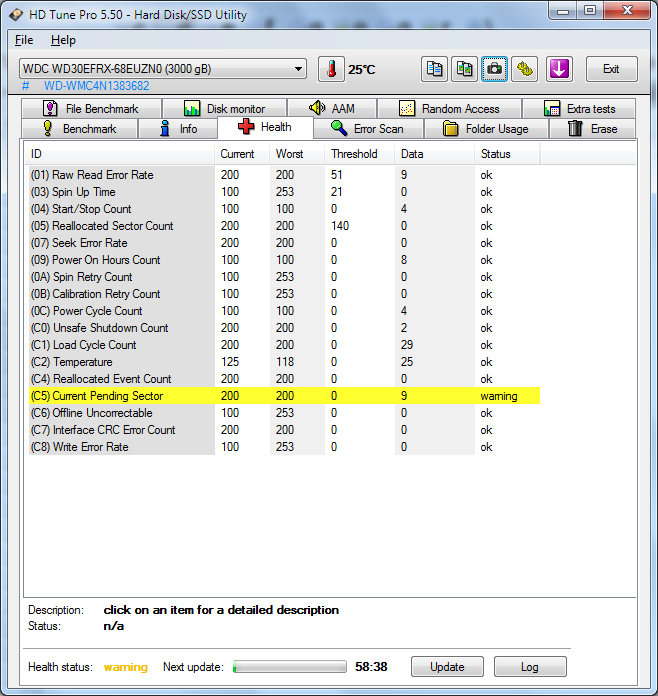Open the drive selection dropdown
The image size is (658, 696).
click(x=163, y=69)
